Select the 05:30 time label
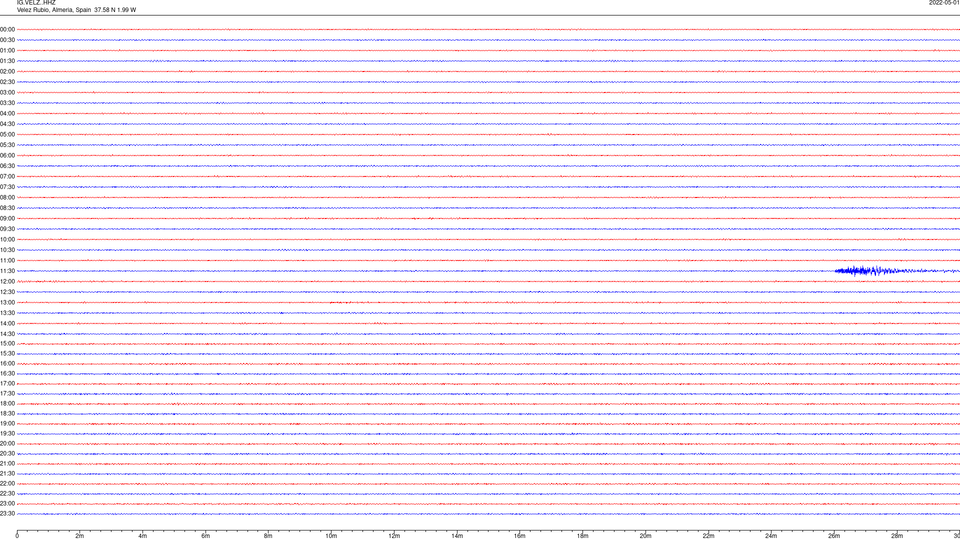 [x=7, y=145]
